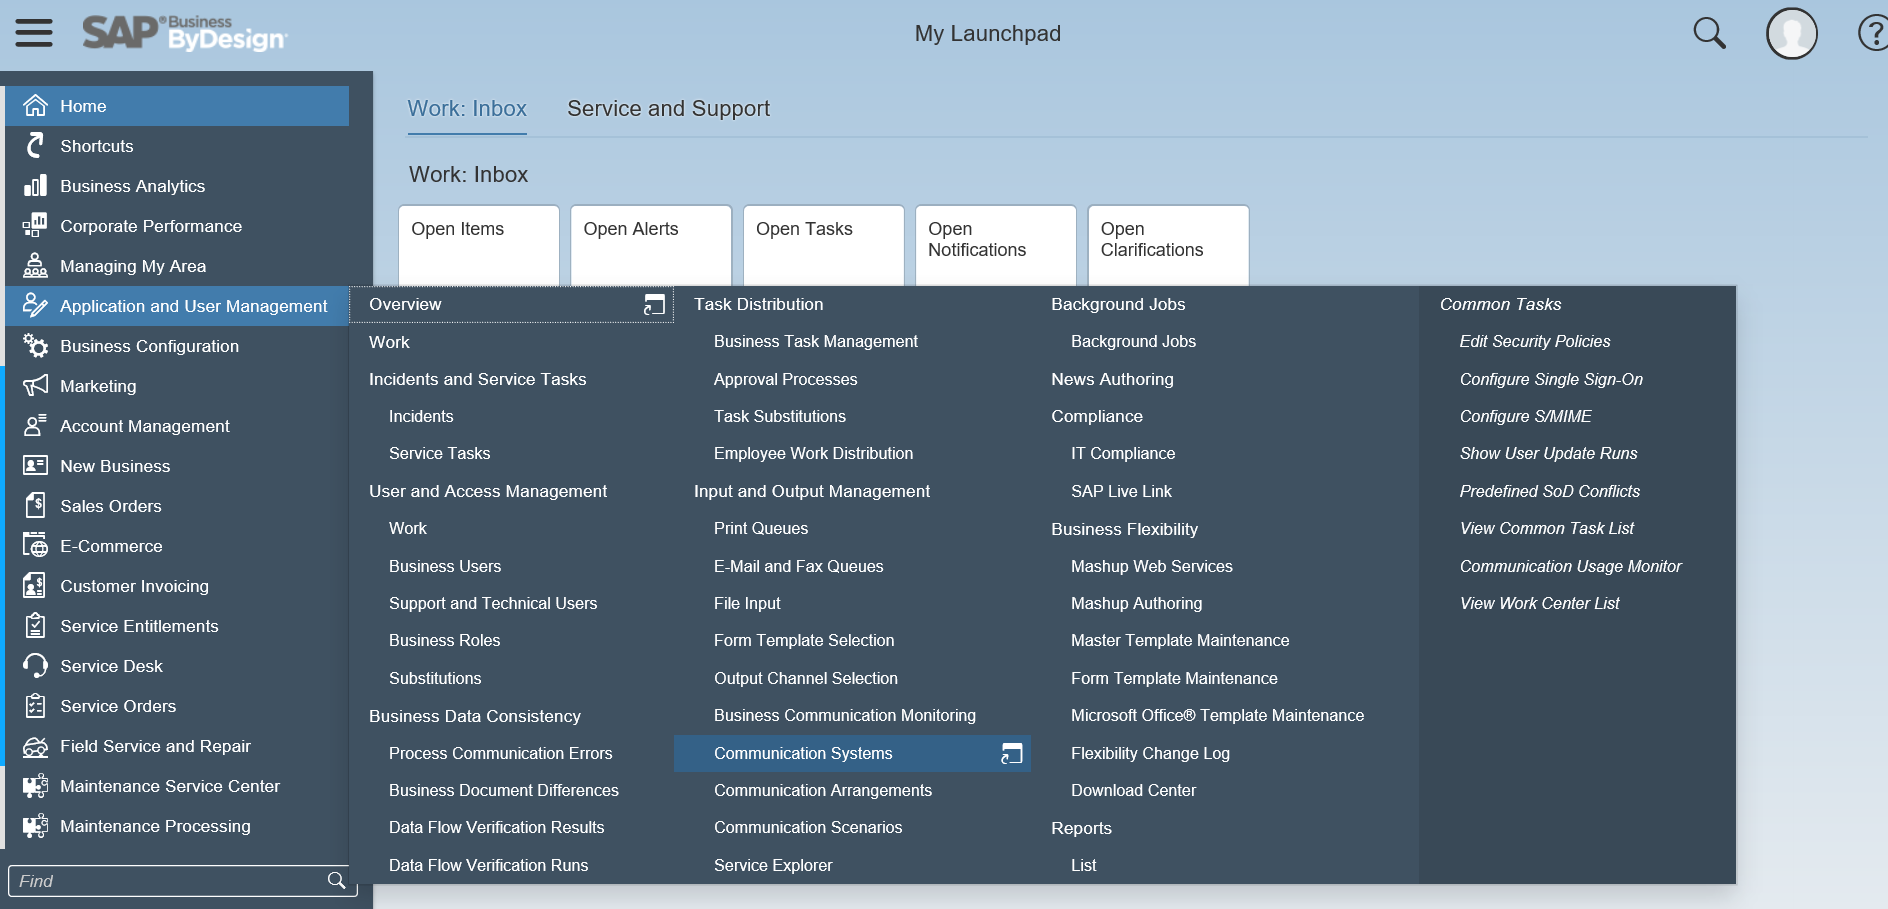Expand Customer Invoicing in the sidebar
The width and height of the screenshot is (1888, 909).
[x=134, y=586]
